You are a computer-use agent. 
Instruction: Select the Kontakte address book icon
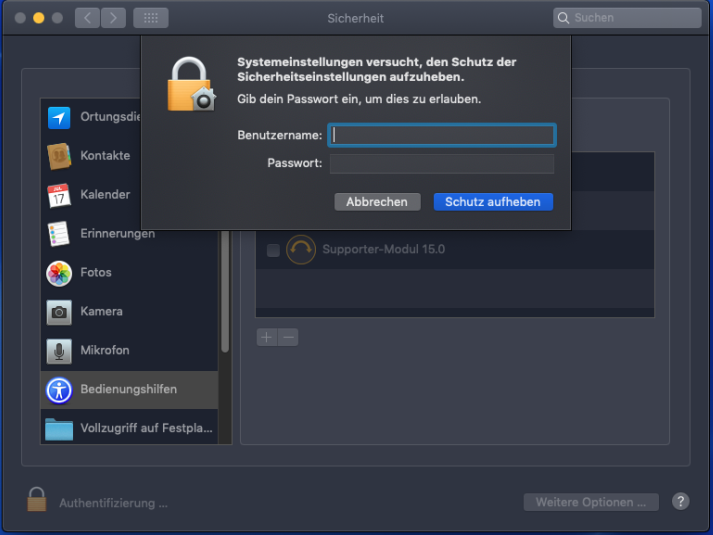pyautogui.click(x=59, y=156)
